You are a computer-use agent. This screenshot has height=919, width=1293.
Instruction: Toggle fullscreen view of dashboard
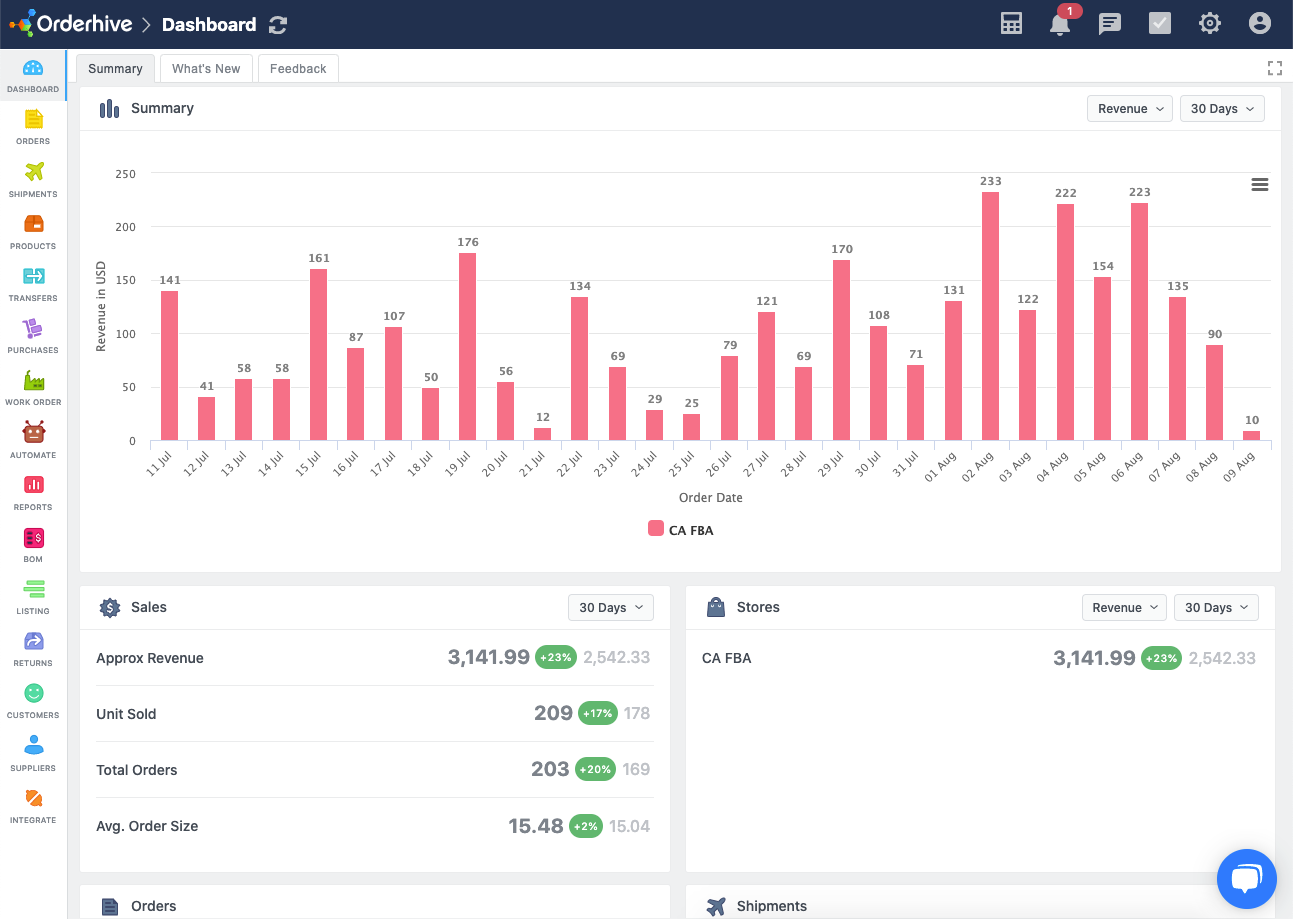[x=1274, y=68]
